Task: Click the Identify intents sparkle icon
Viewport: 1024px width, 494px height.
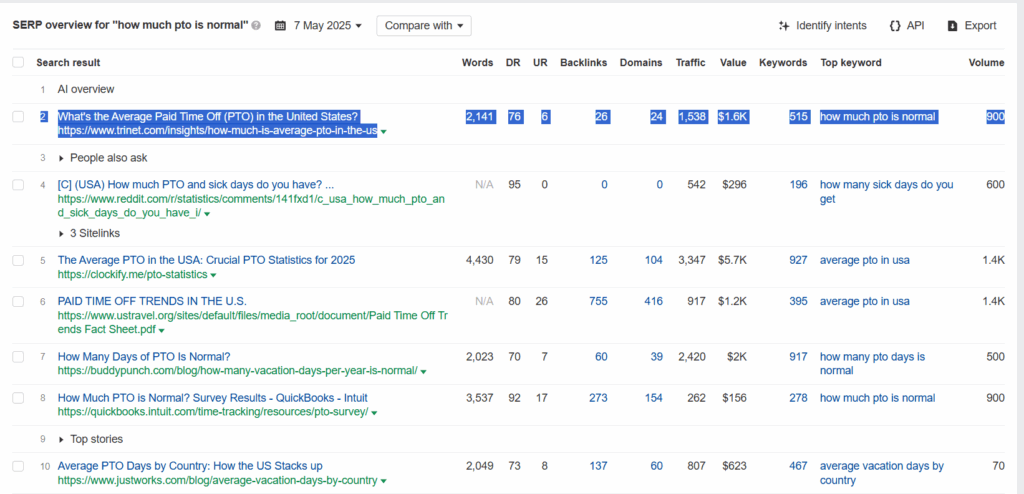Action: [x=784, y=26]
